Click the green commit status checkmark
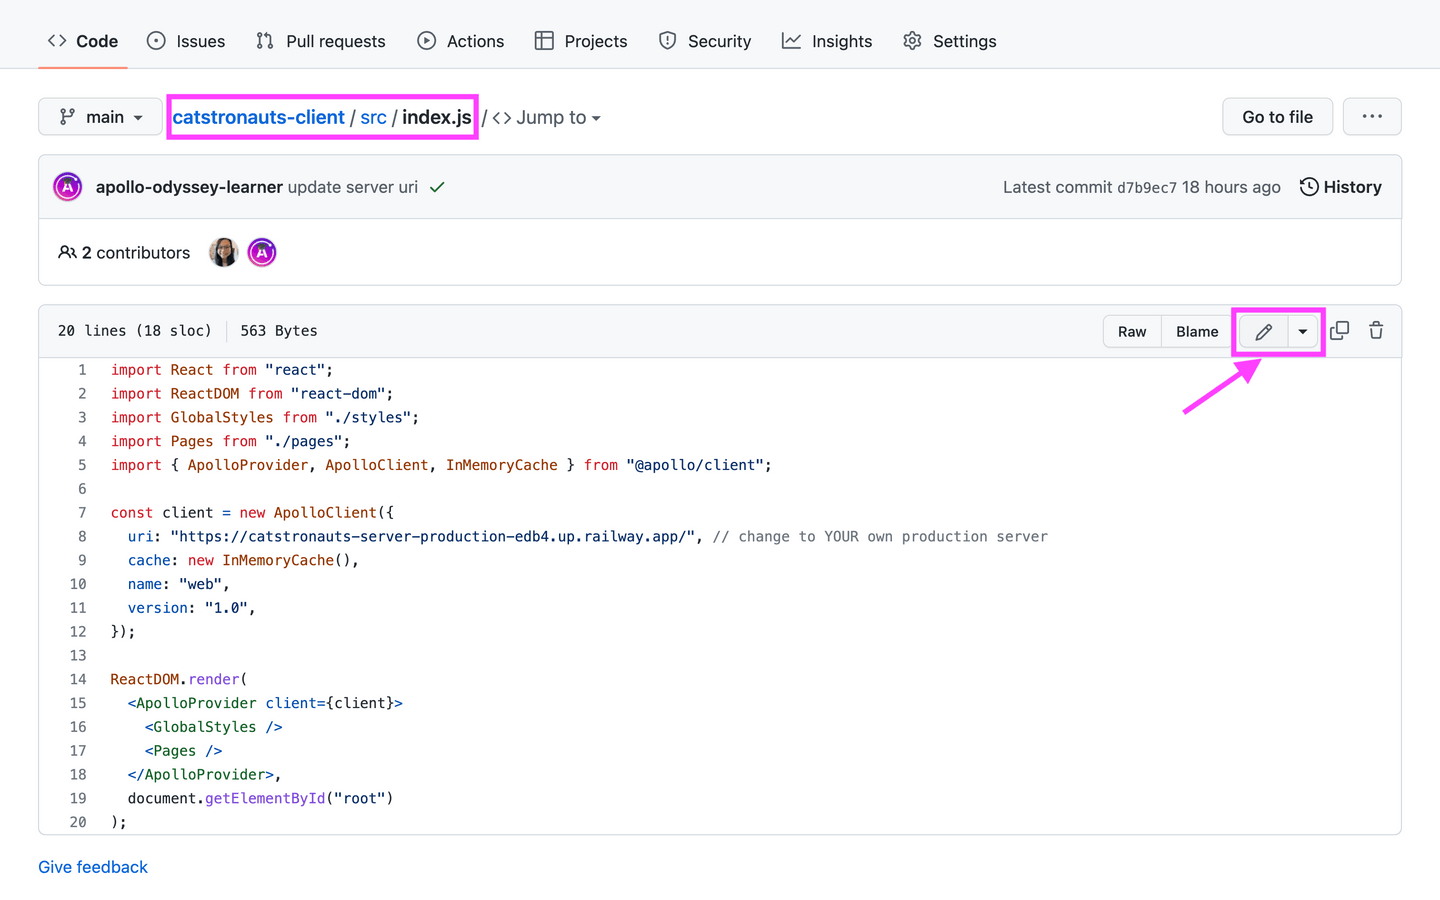The image size is (1440, 900). pyautogui.click(x=437, y=187)
